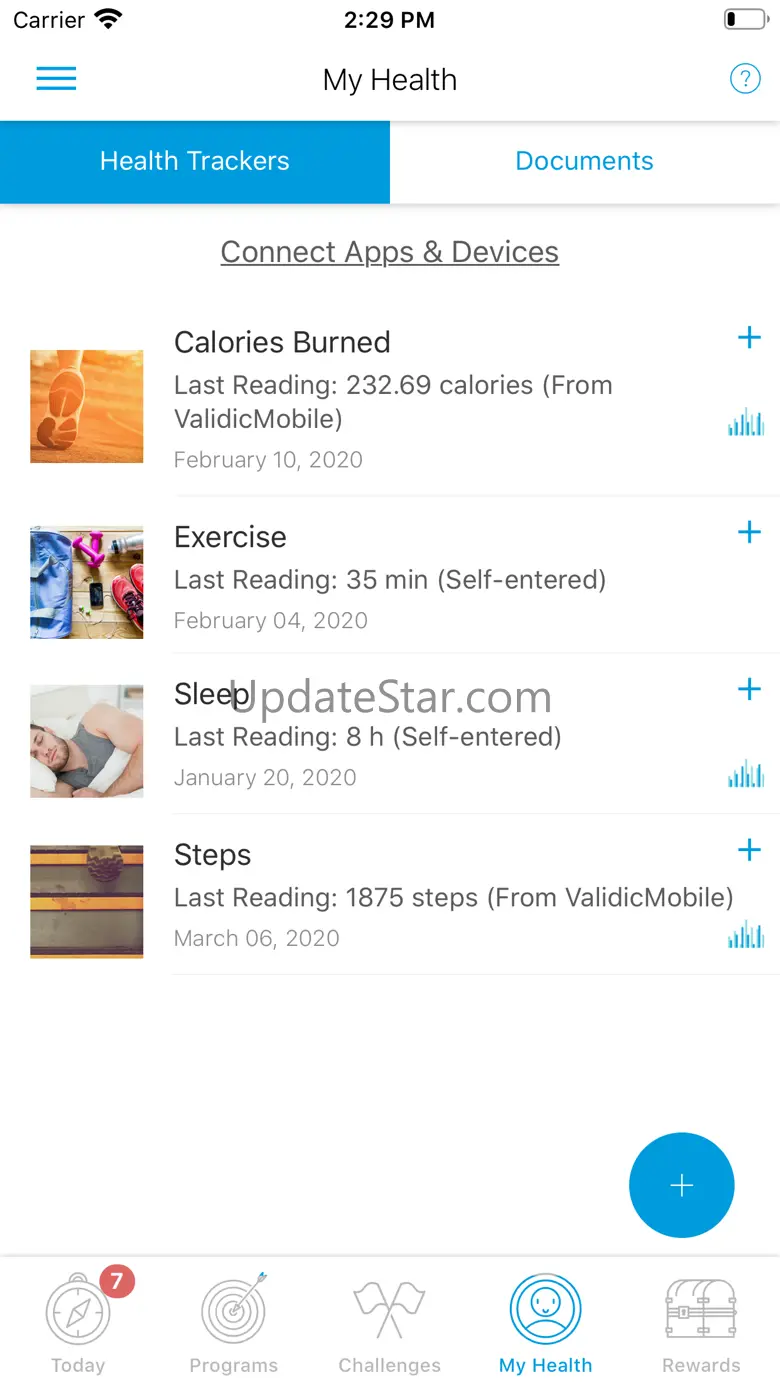The width and height of the screenshot is (780, 1387).
Task: Select the My Health bottom tab
Action: click(546, 1322)
